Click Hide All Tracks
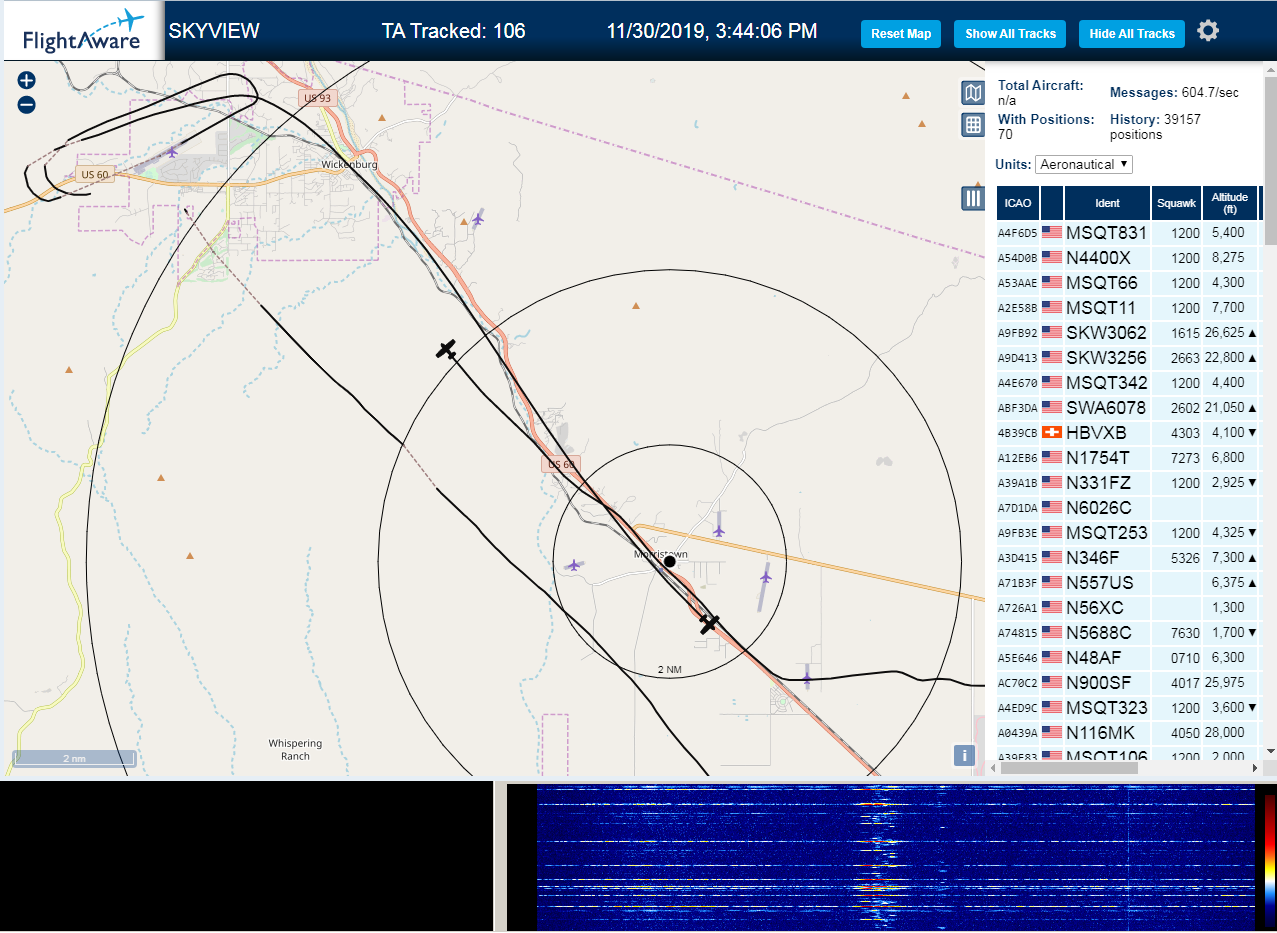1277x933 pixels. tap(1132, 33)
